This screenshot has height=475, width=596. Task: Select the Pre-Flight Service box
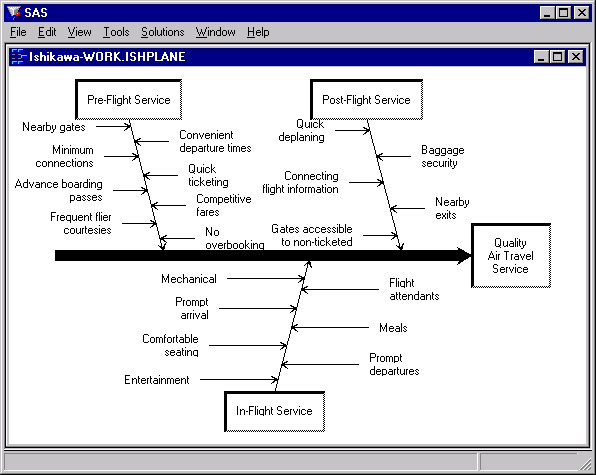128,100
